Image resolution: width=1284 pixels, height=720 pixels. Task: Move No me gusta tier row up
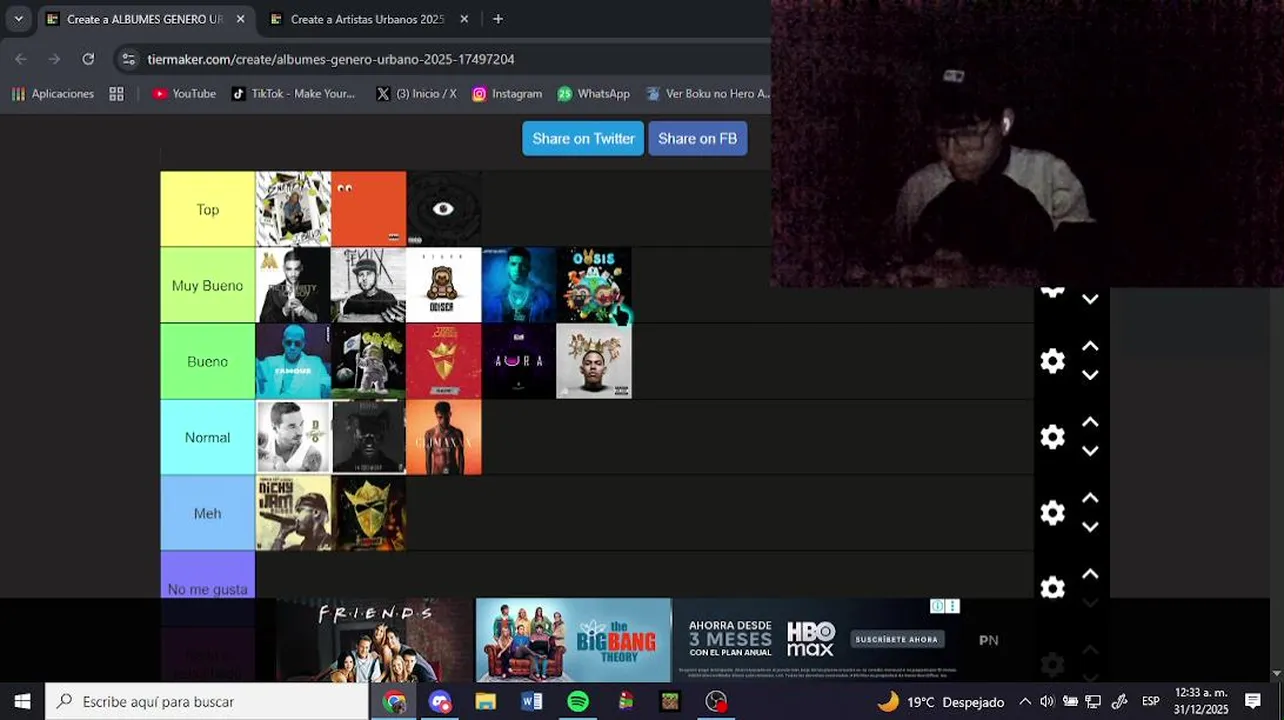pos(1090,574)
